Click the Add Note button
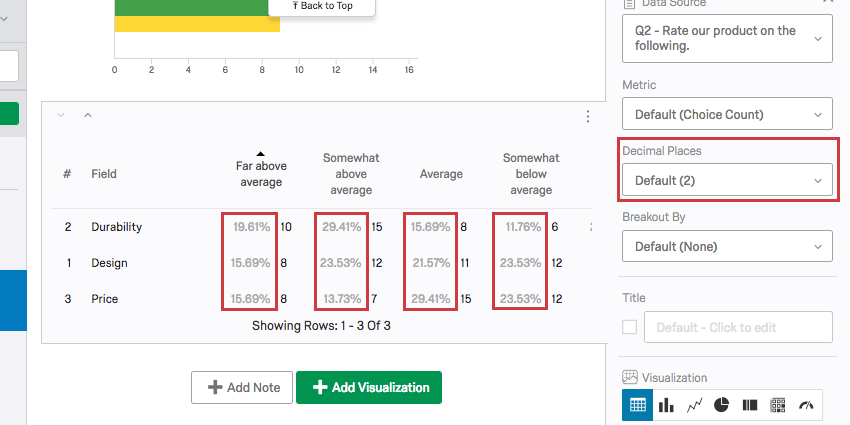The image size is (850, 425). pyautogui.click(x=242, y=387)
